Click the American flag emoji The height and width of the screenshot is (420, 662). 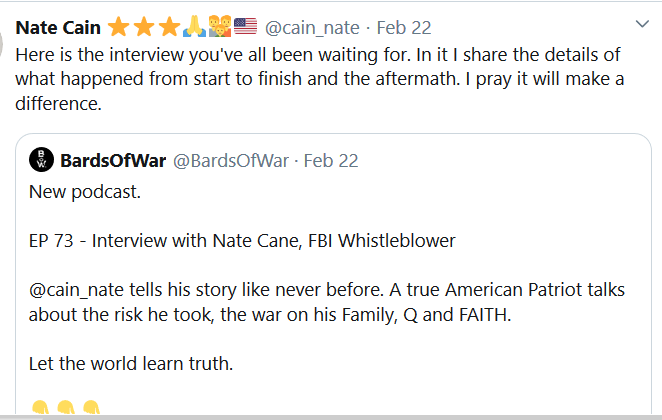coord(245,26)
